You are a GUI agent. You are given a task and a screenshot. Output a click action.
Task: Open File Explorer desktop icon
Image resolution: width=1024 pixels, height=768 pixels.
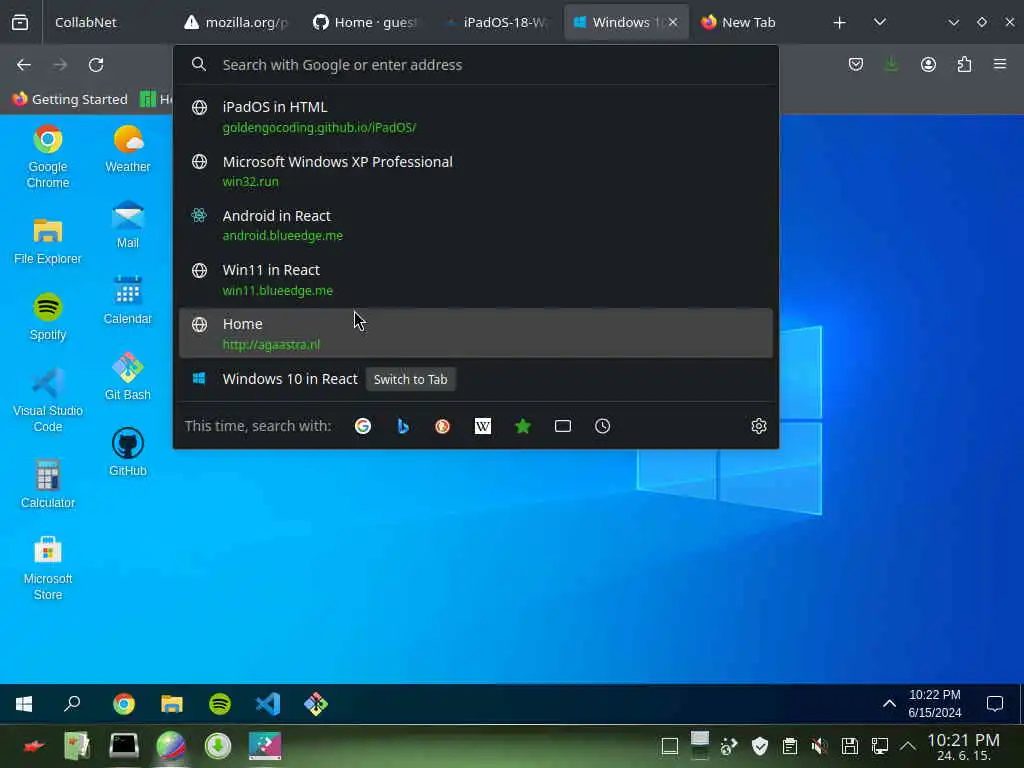coord(48,241)
